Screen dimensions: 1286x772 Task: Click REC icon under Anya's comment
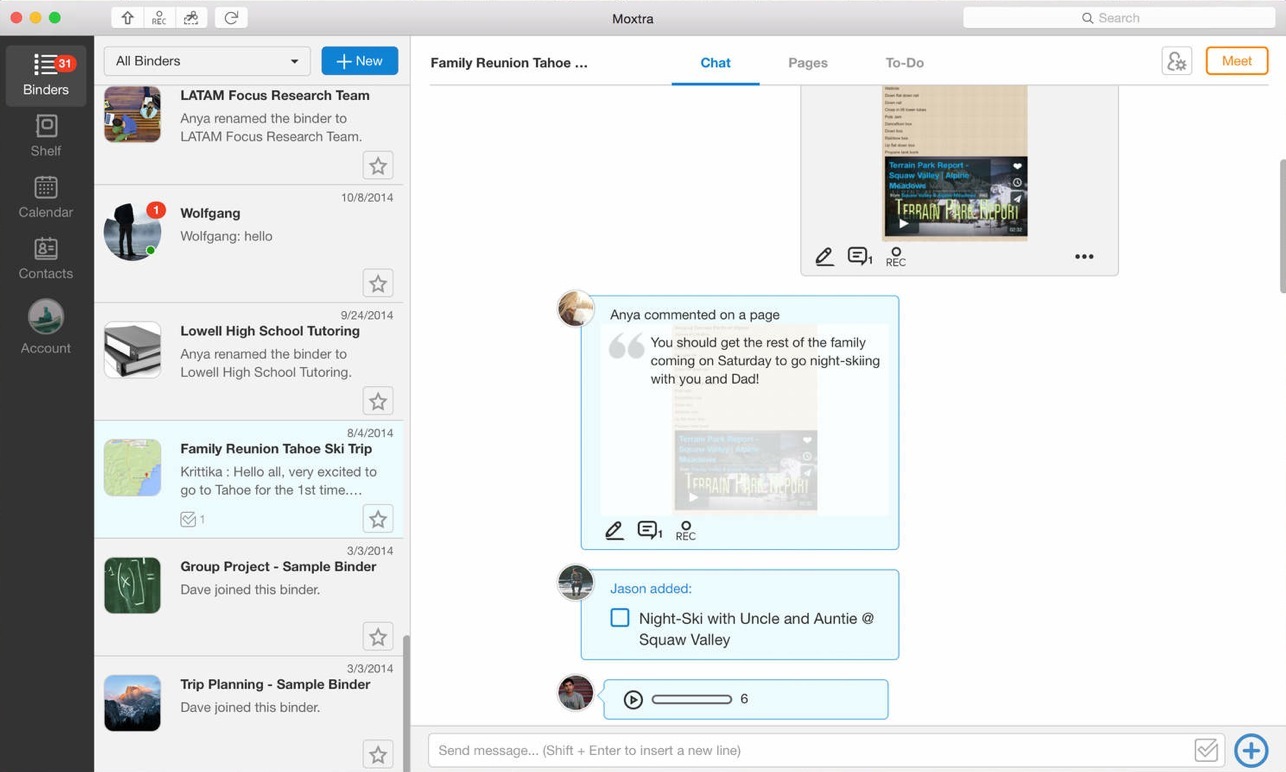685,531
